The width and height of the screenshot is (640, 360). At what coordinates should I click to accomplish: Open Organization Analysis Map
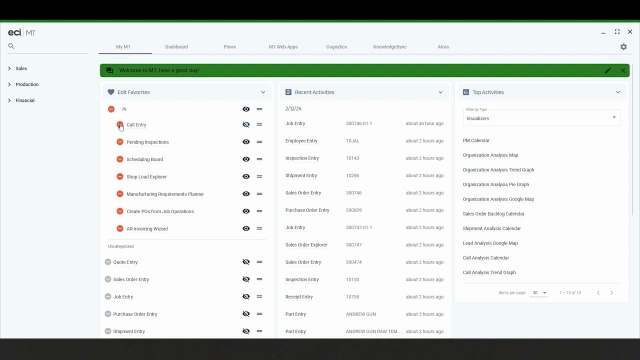point(490,155)
